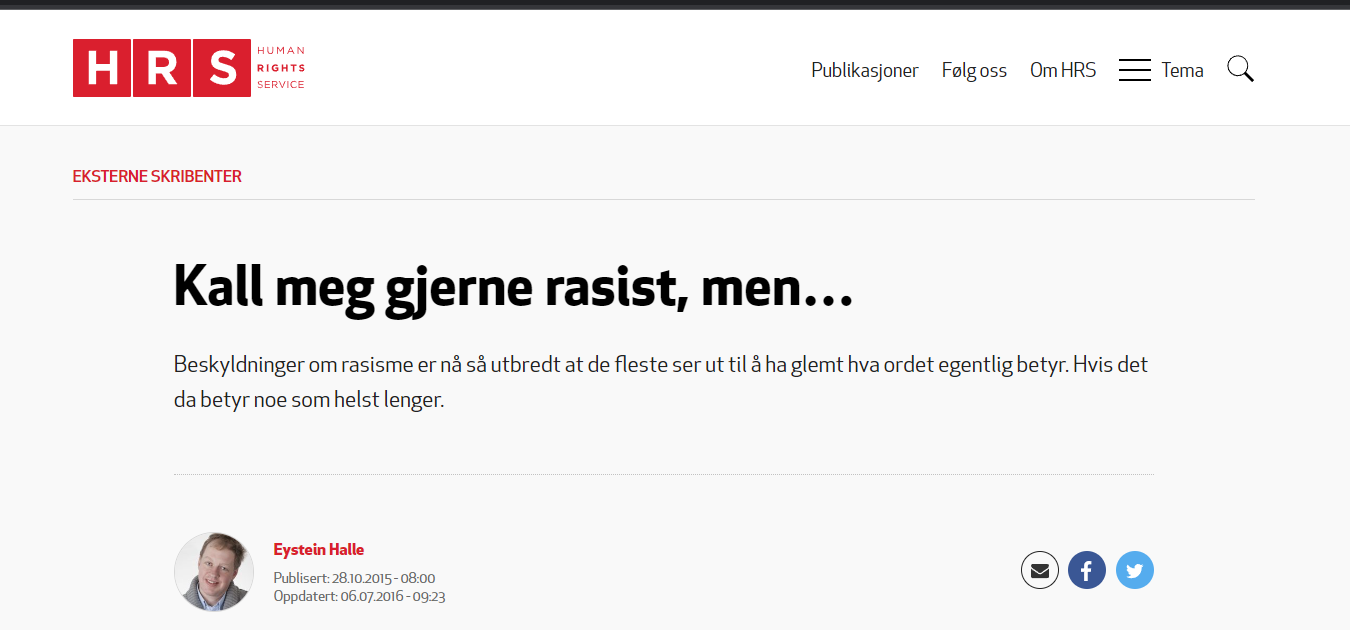Open search with the magnifier icon
1350x630 pixels.
pos(1240,69)
